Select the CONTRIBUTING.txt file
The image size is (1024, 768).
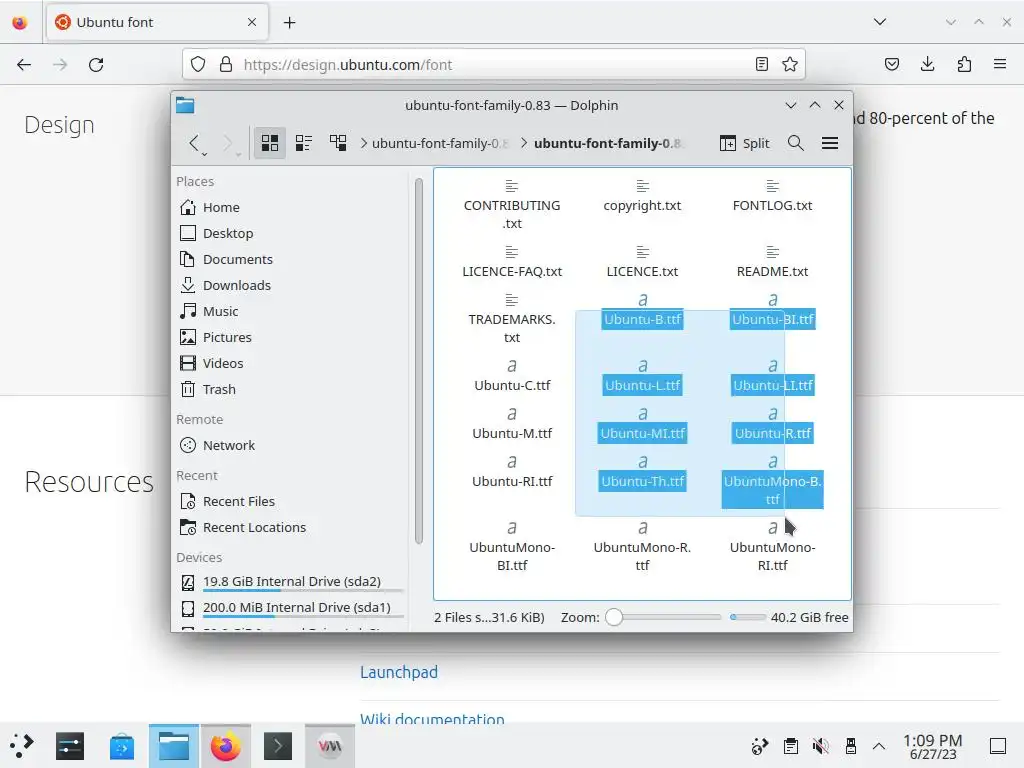click(512, 204)
